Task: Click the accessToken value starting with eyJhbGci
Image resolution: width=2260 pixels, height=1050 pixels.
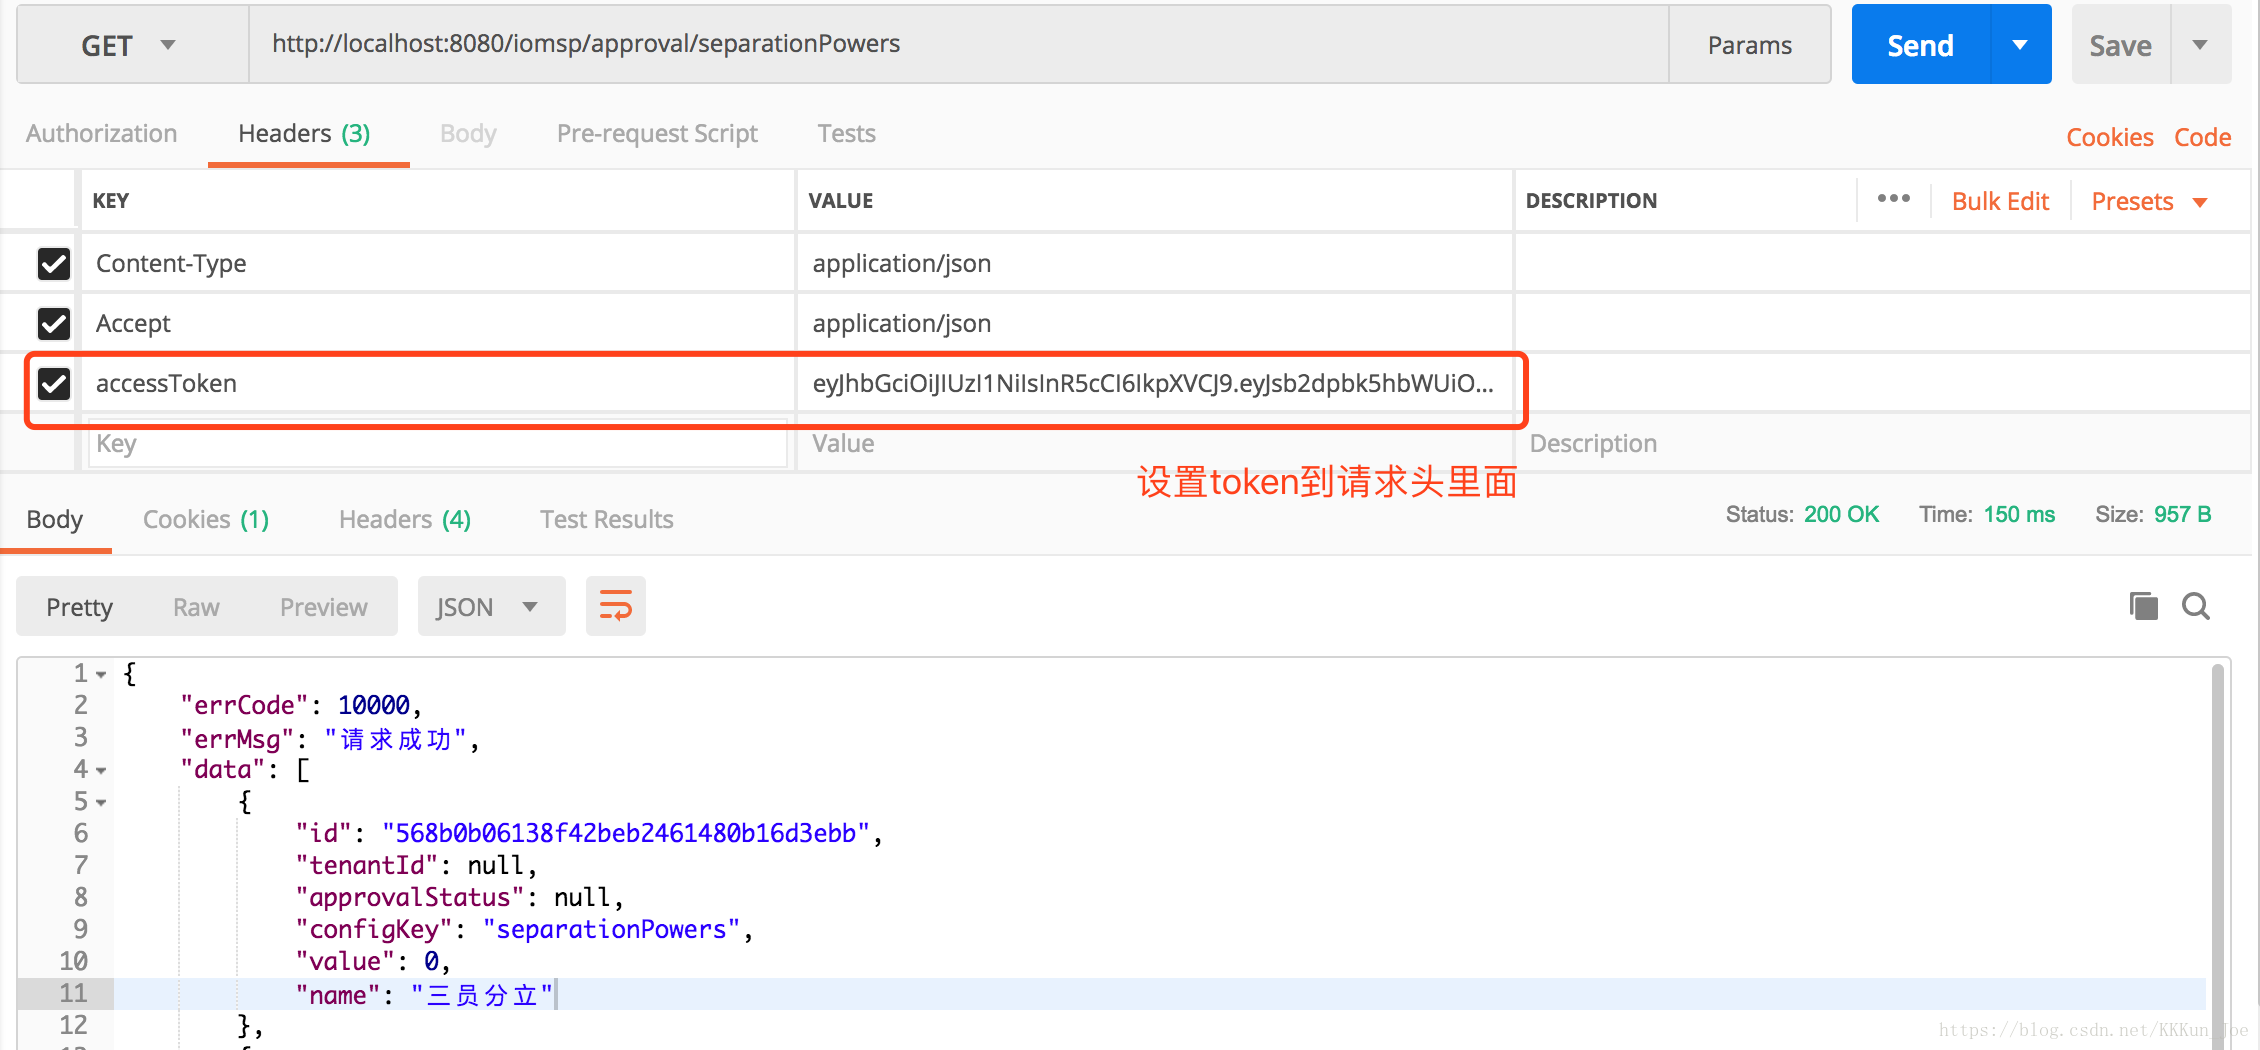Action: [1153, 384]
